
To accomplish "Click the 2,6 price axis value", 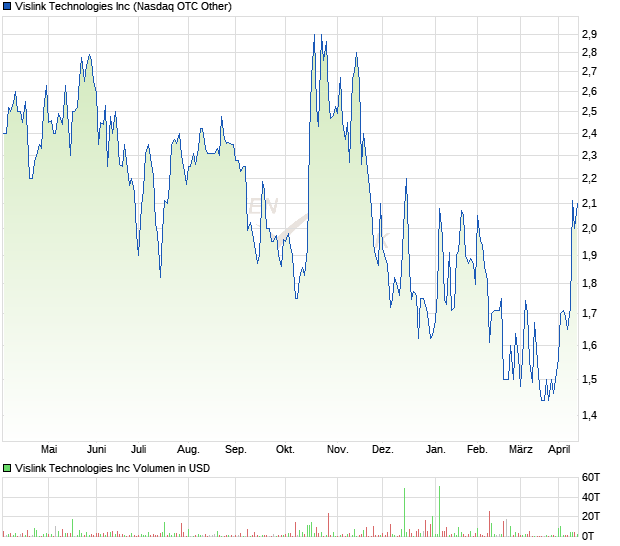I will click(589, 91).
